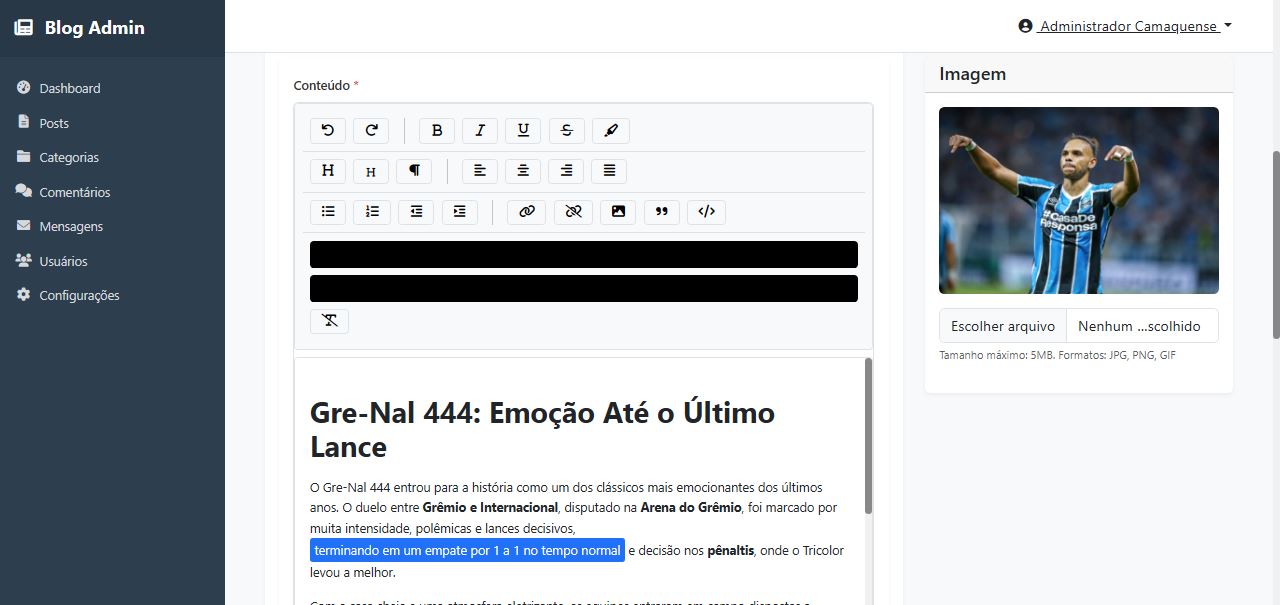Align text to the right

pos(566,171)
